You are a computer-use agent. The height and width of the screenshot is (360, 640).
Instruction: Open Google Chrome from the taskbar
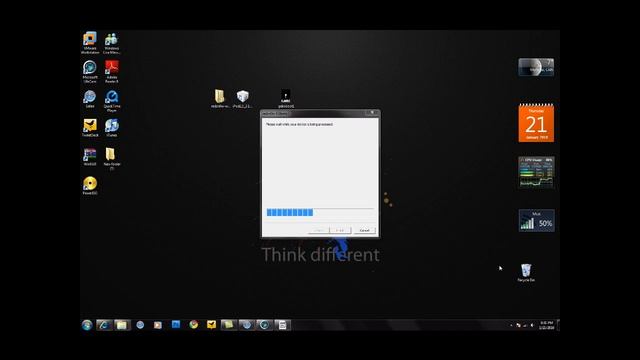[193, 324]
